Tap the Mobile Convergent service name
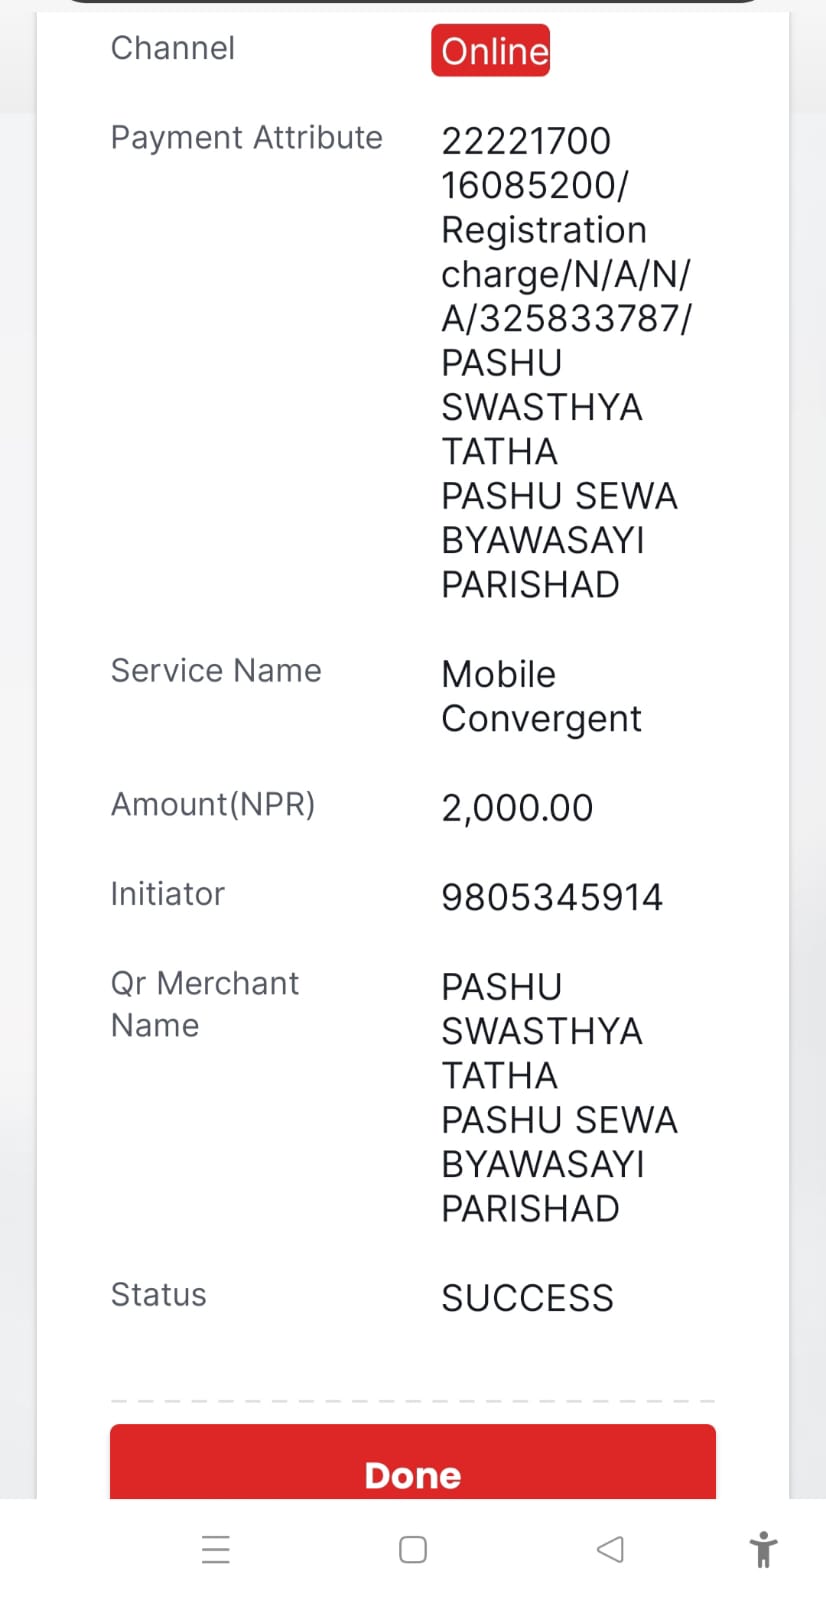Image resolution: width=826 pixels, height=1600 pixels. pos(541,696)
